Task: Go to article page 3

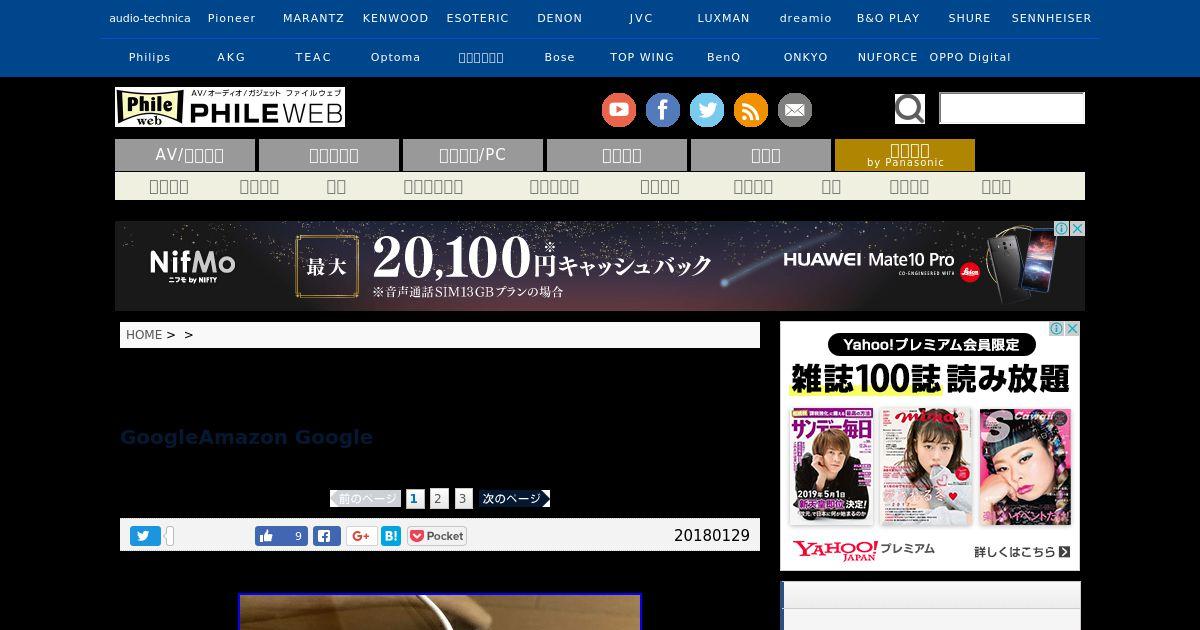Action: click(x=463, y=498)
